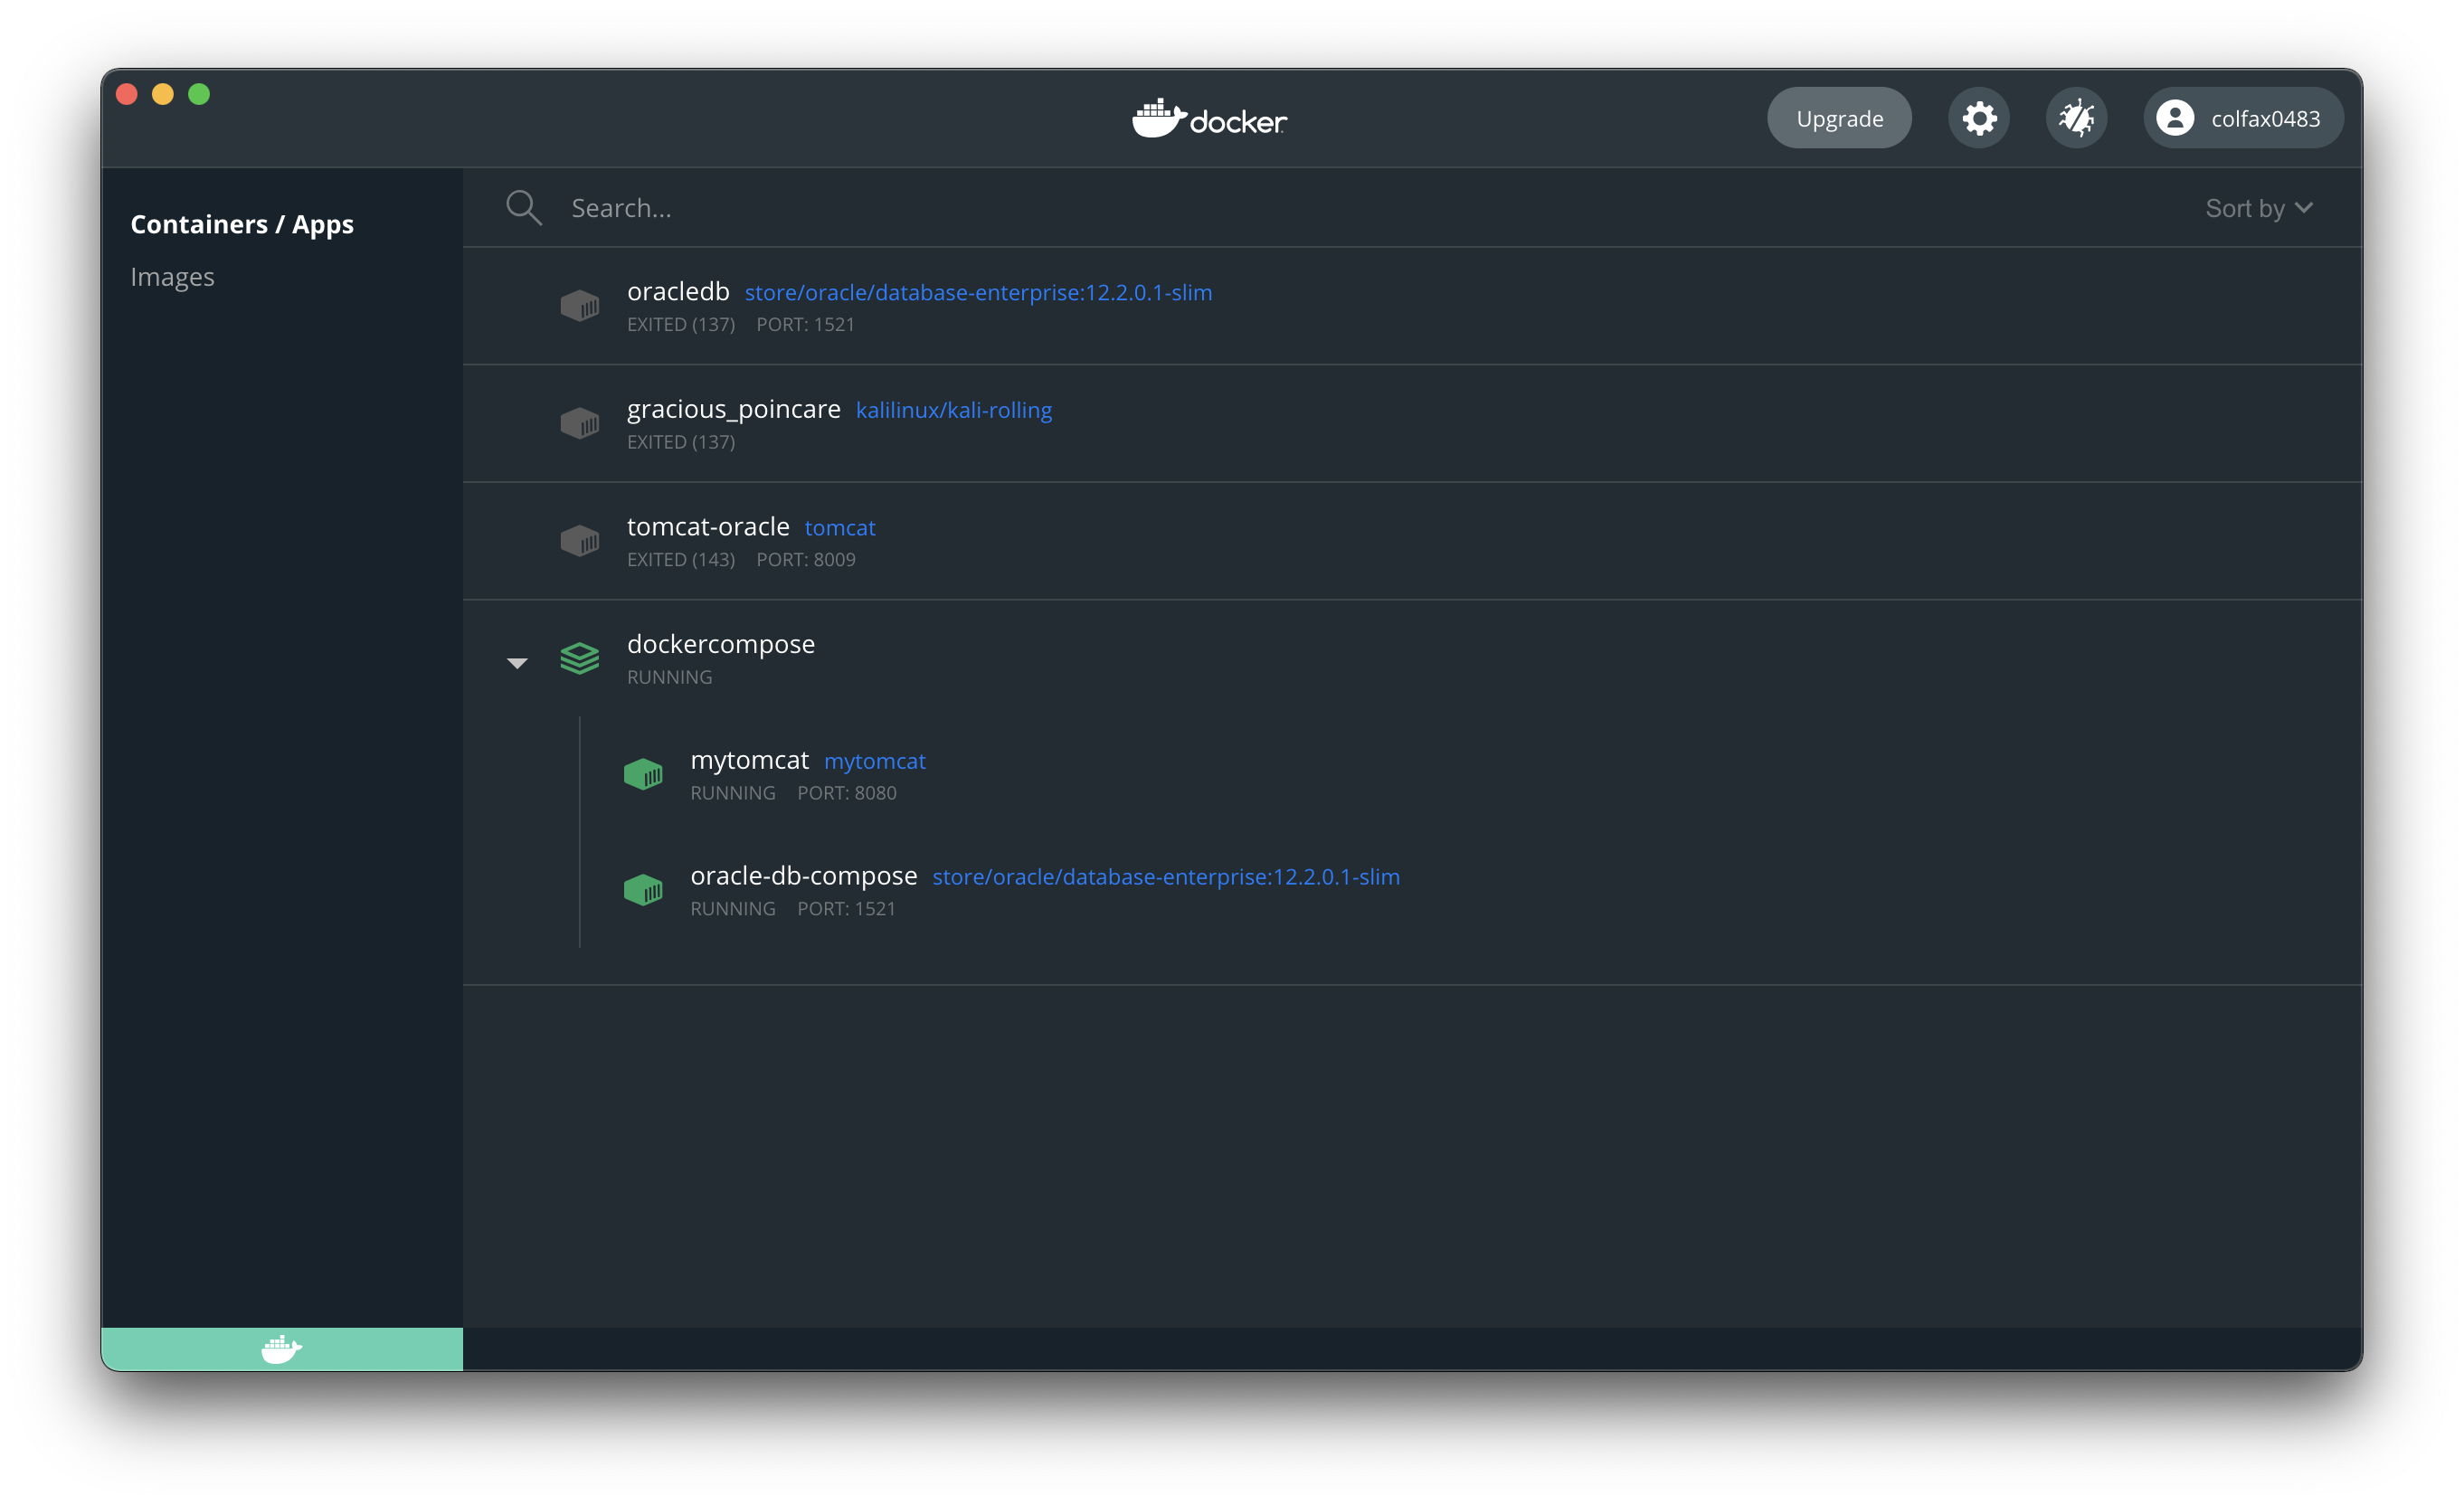Click the tomcat-oracle container icon
This screenshot has width=2464, height=1505.
coord(579,541)
